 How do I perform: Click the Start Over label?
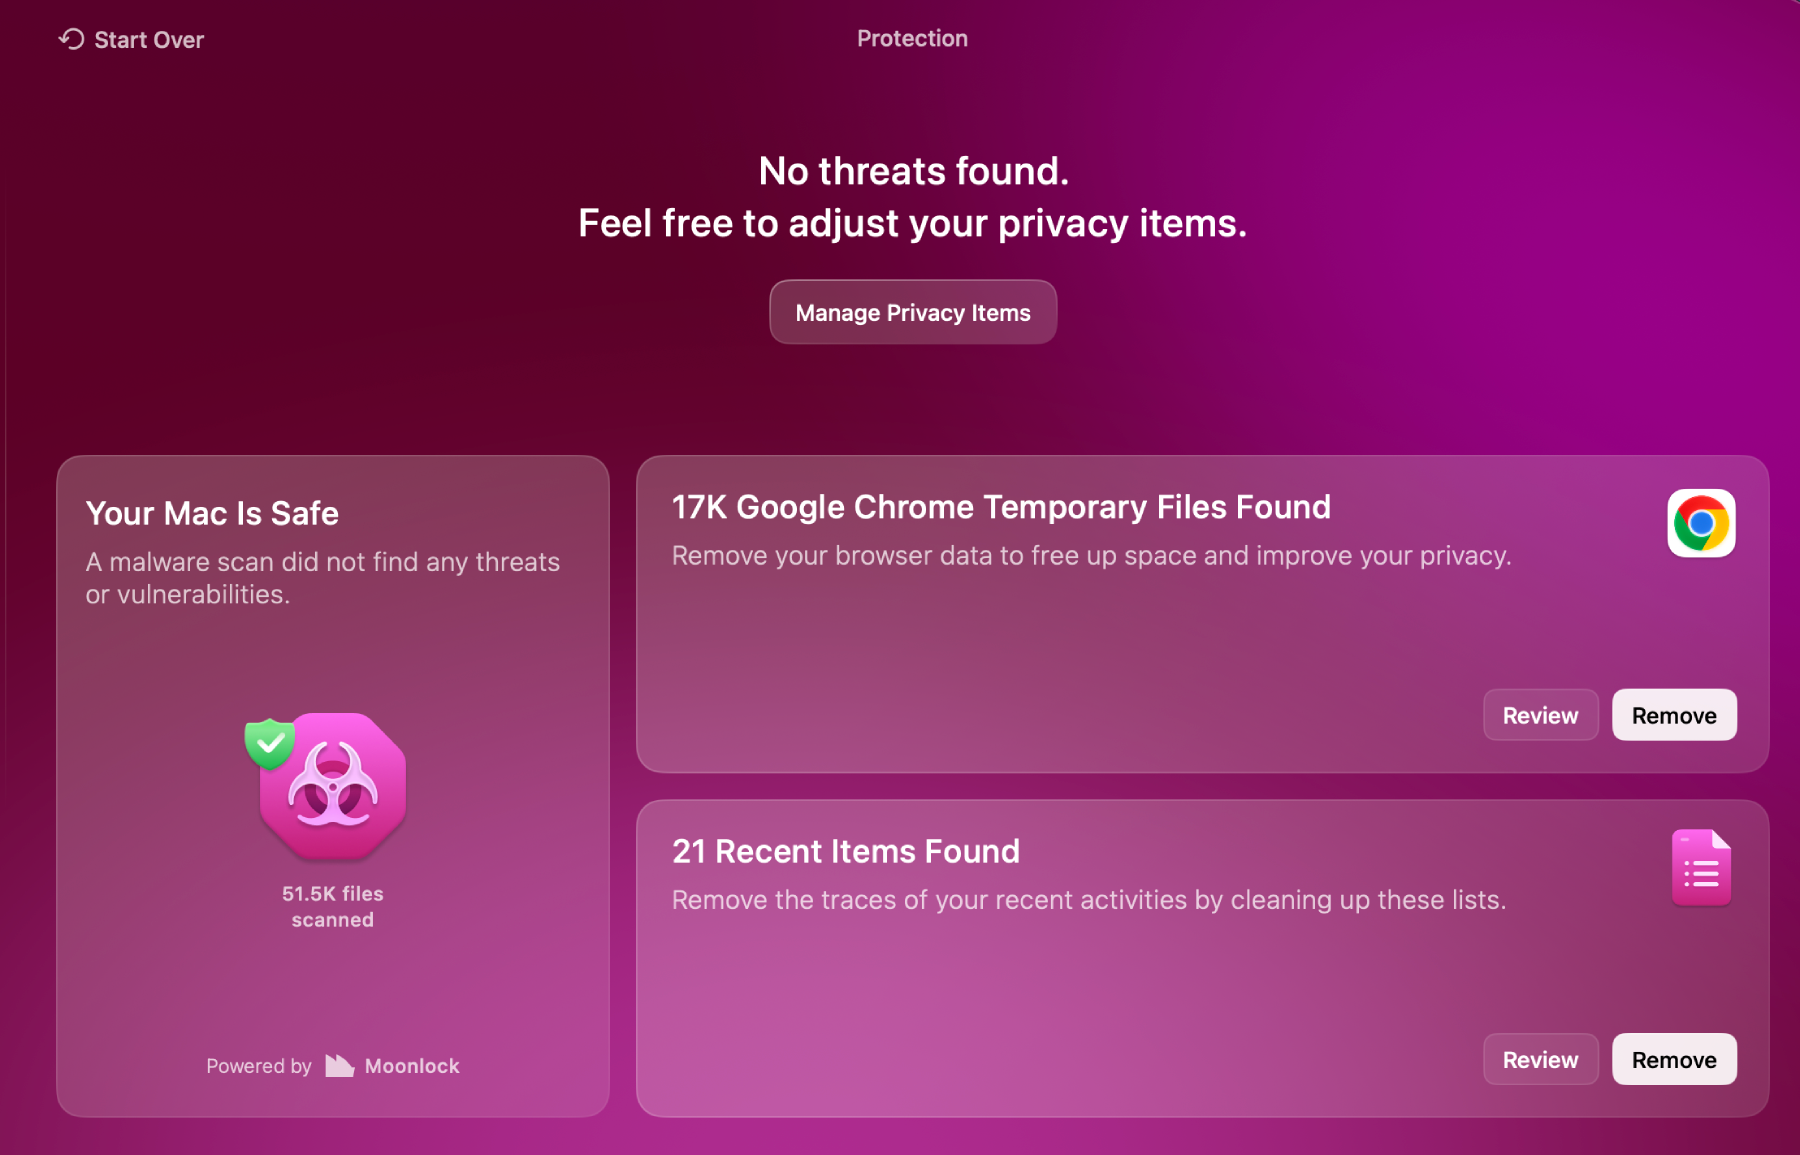[x=149, y=40]
